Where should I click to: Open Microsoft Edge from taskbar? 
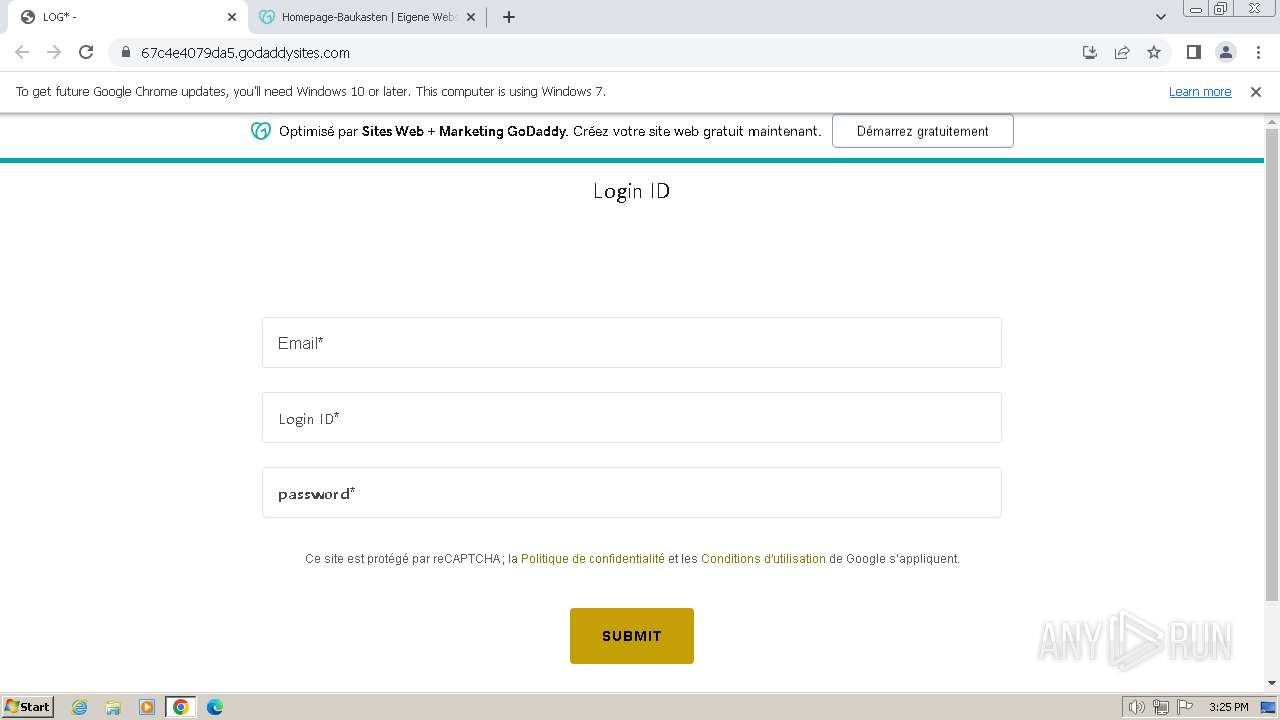[215, 707]
